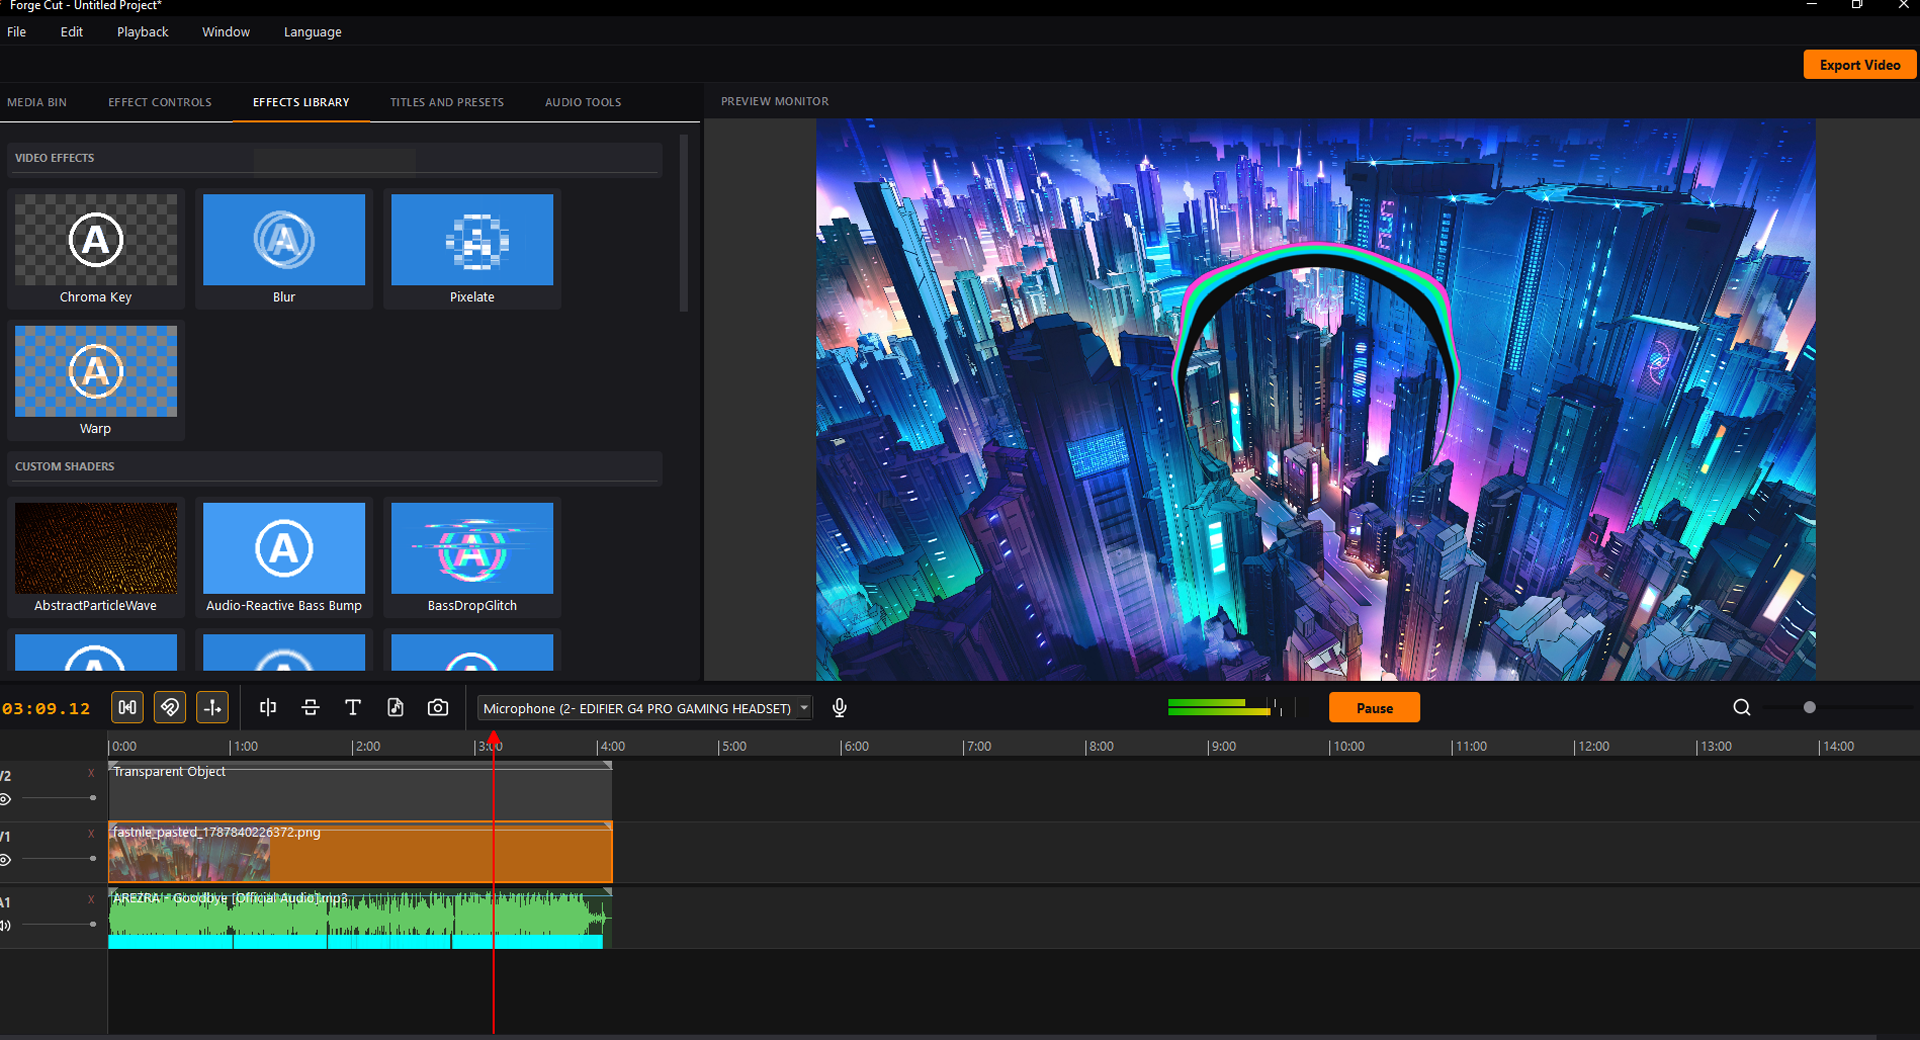This screenshot has width=1920, height=1040.
Task: Adjust the timeline zoom slider handle
Action: pos(1809,708)
